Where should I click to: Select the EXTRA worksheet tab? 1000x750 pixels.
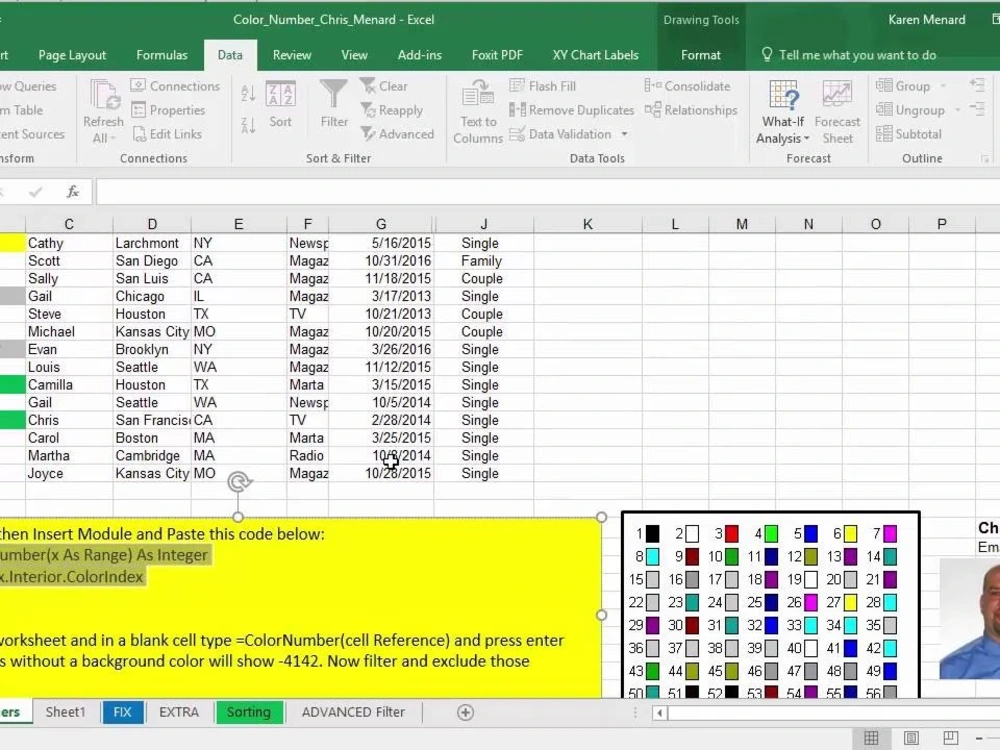point(179,712)
